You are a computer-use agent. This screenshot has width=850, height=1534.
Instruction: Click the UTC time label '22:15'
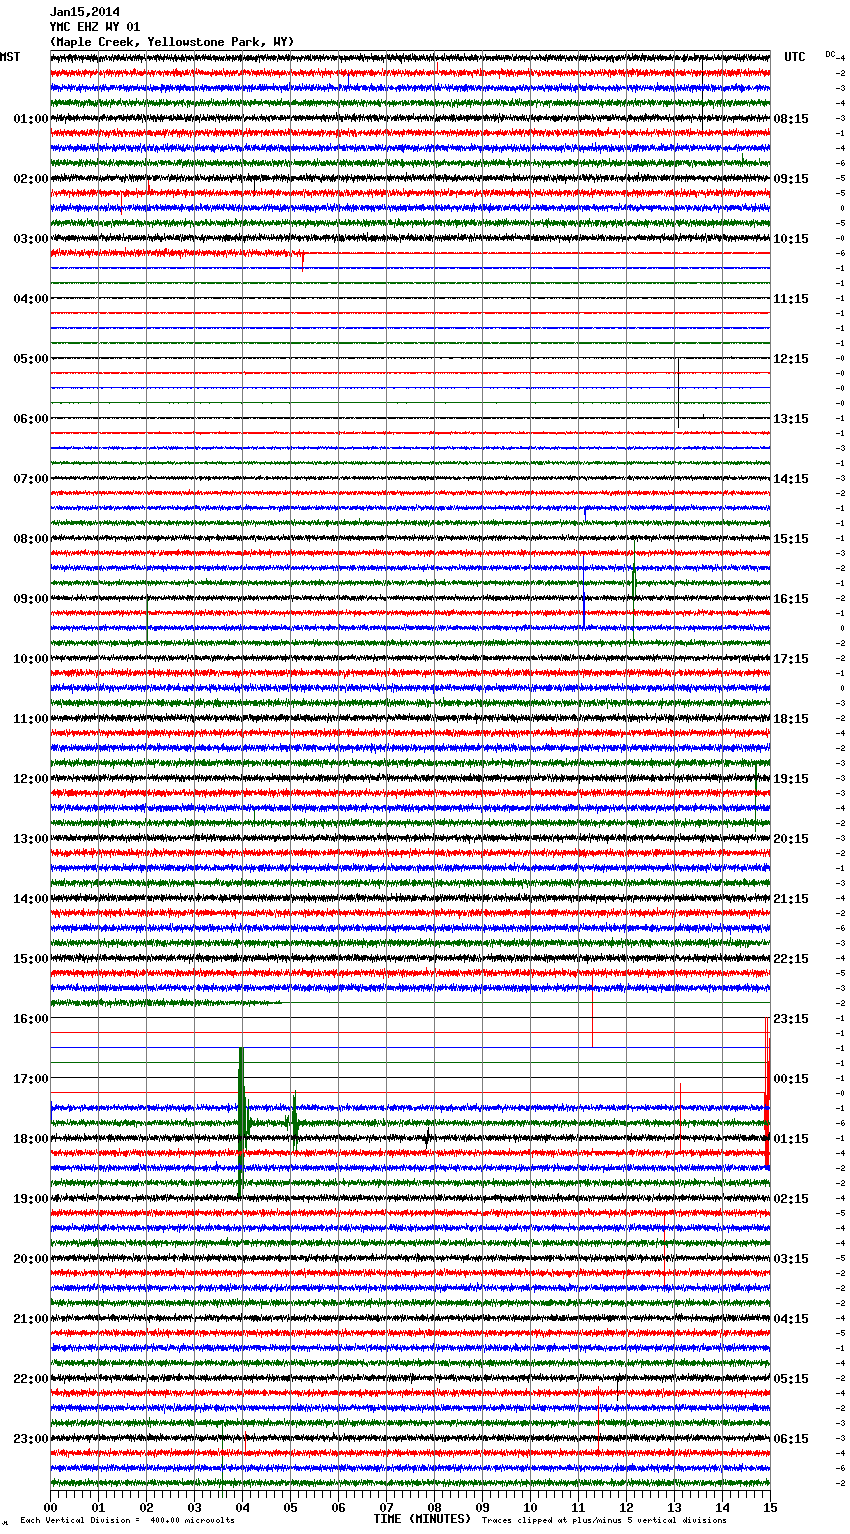791,959
